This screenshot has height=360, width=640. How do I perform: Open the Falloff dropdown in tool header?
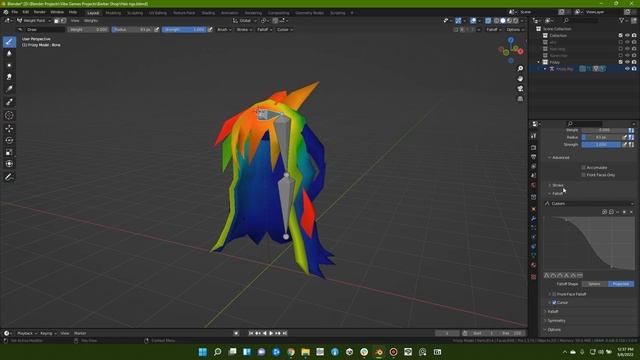click(264, 30)
